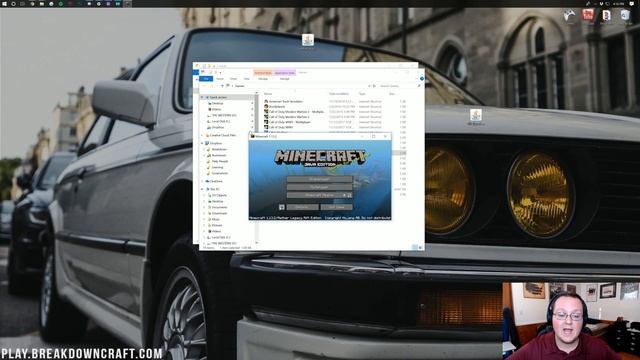Select Quick access in navigation pane
Viewport: 640px width, 360px height.
coord(218,98)
